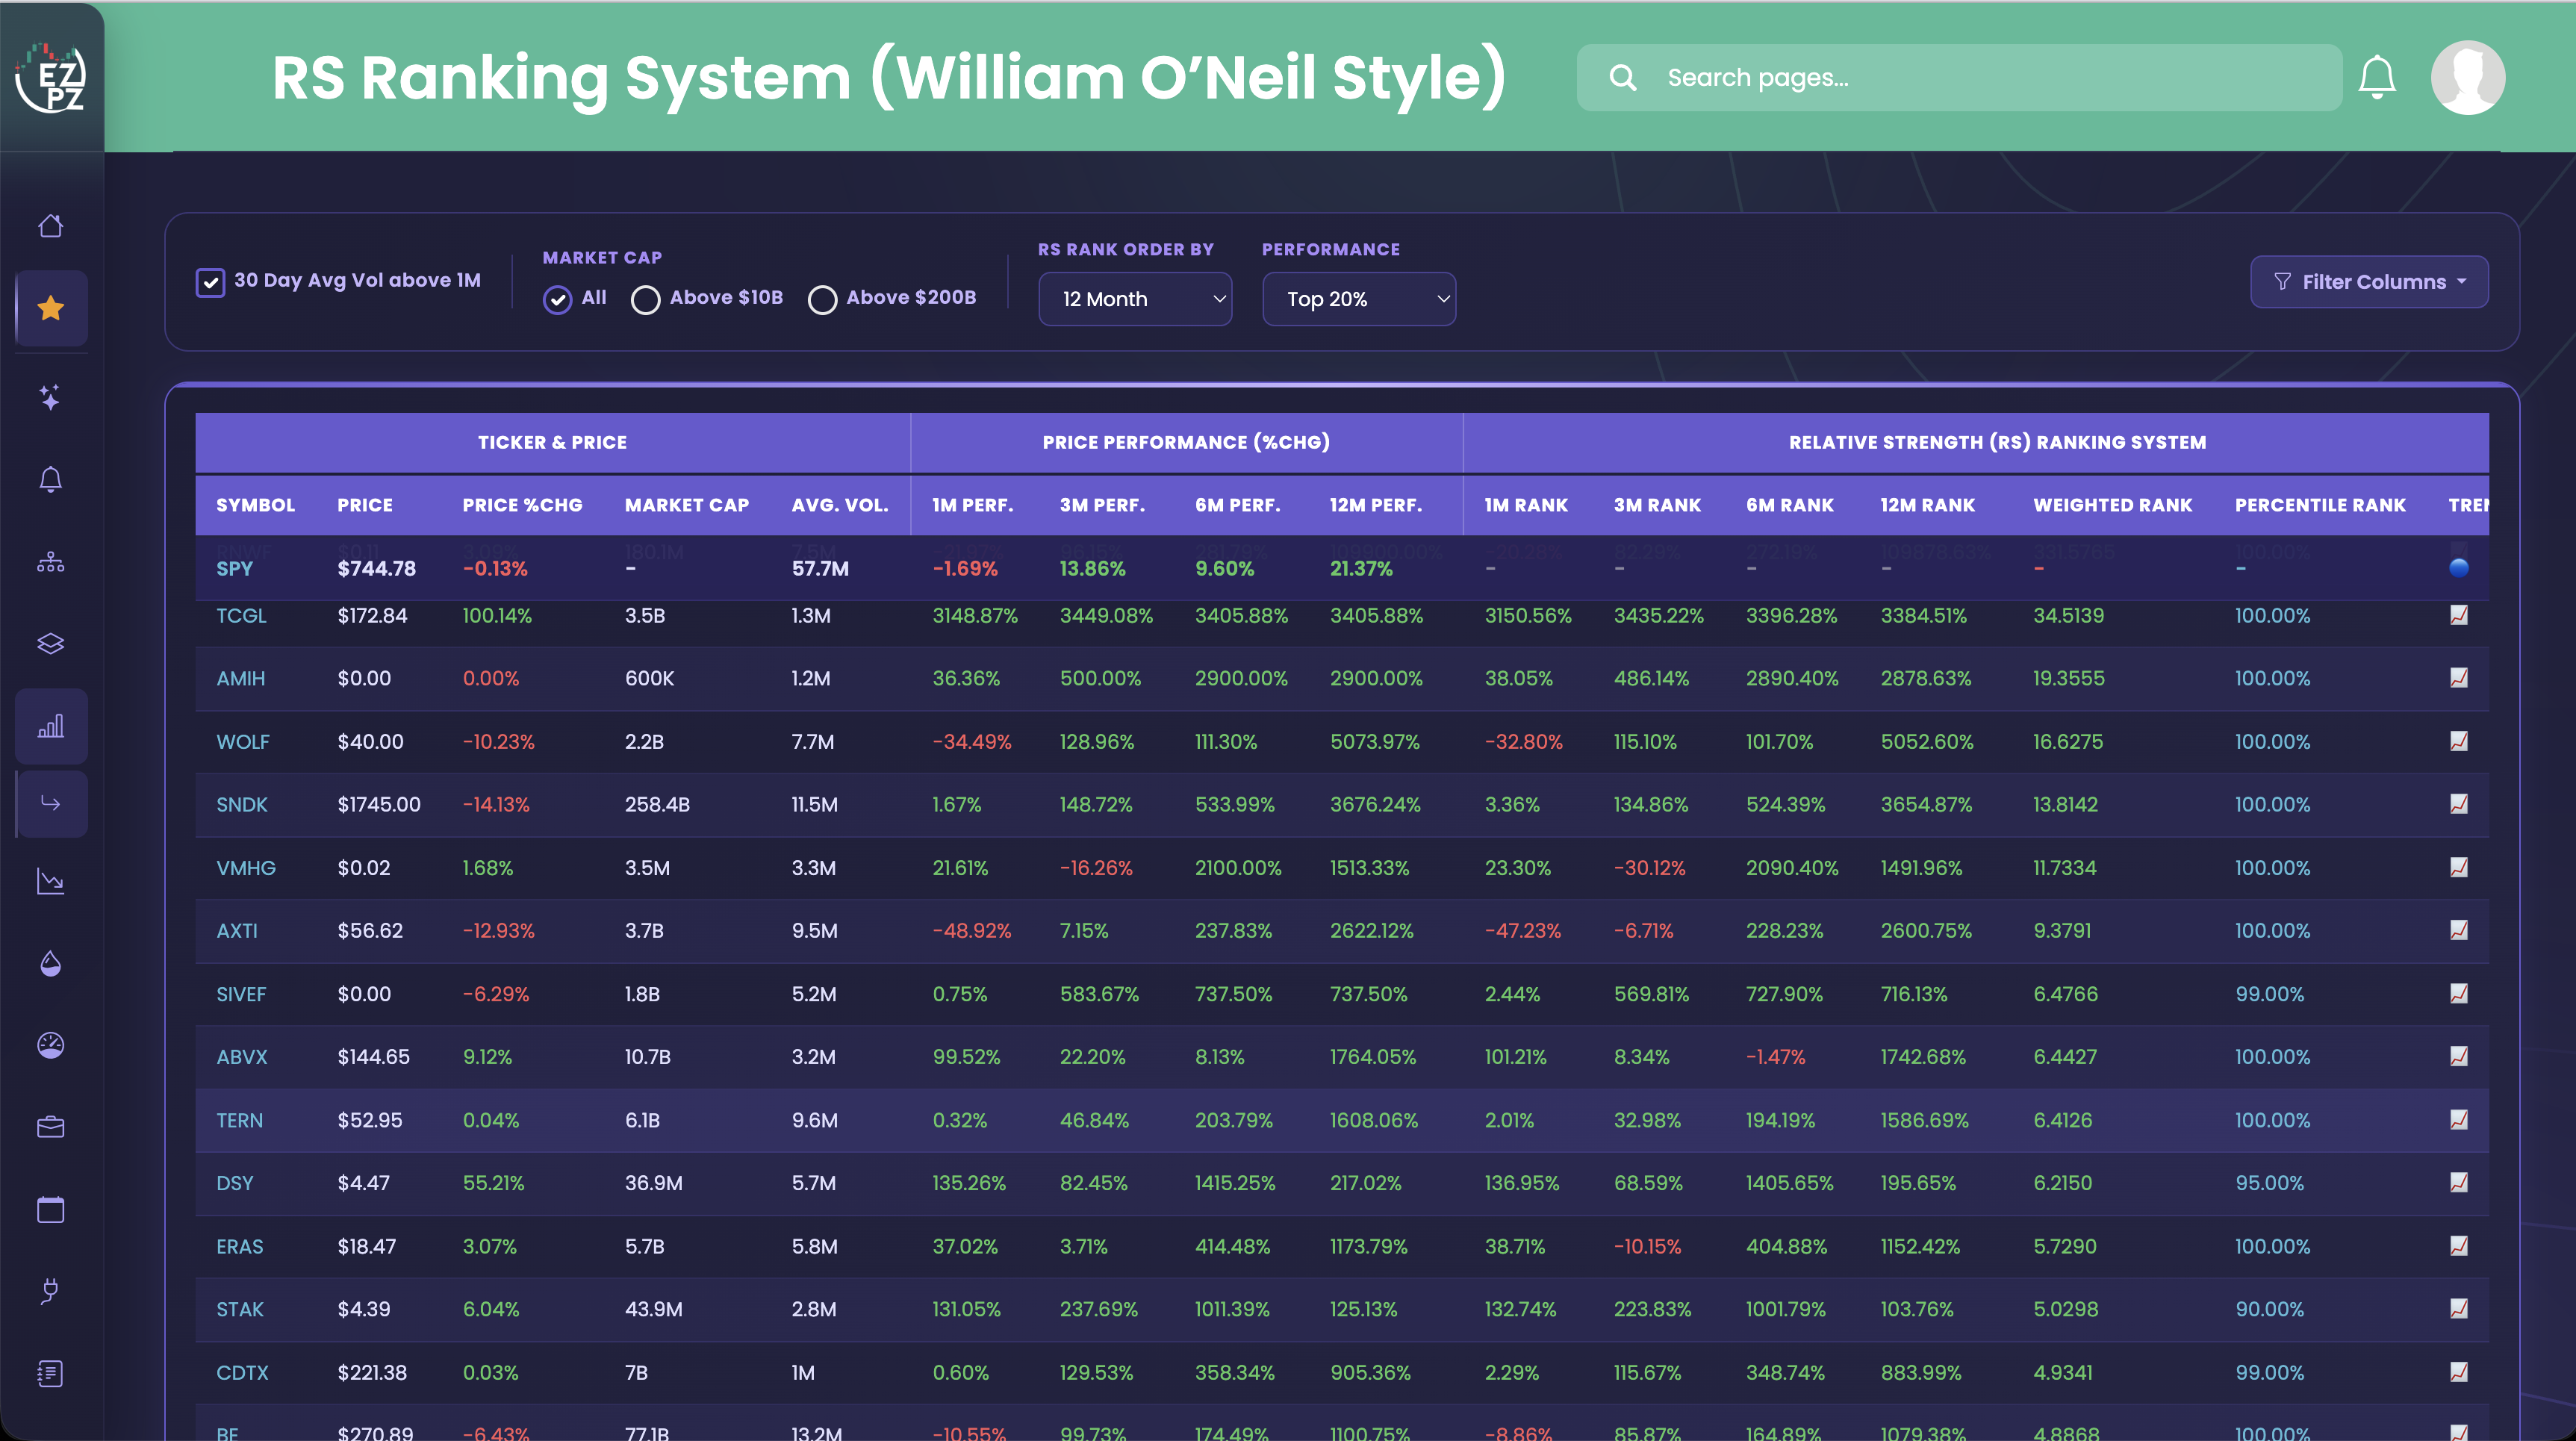Select the star favorites sidebar icon
This screenshot has width=2576, height=1441.
pyautogui.click(x=51, y=308)
